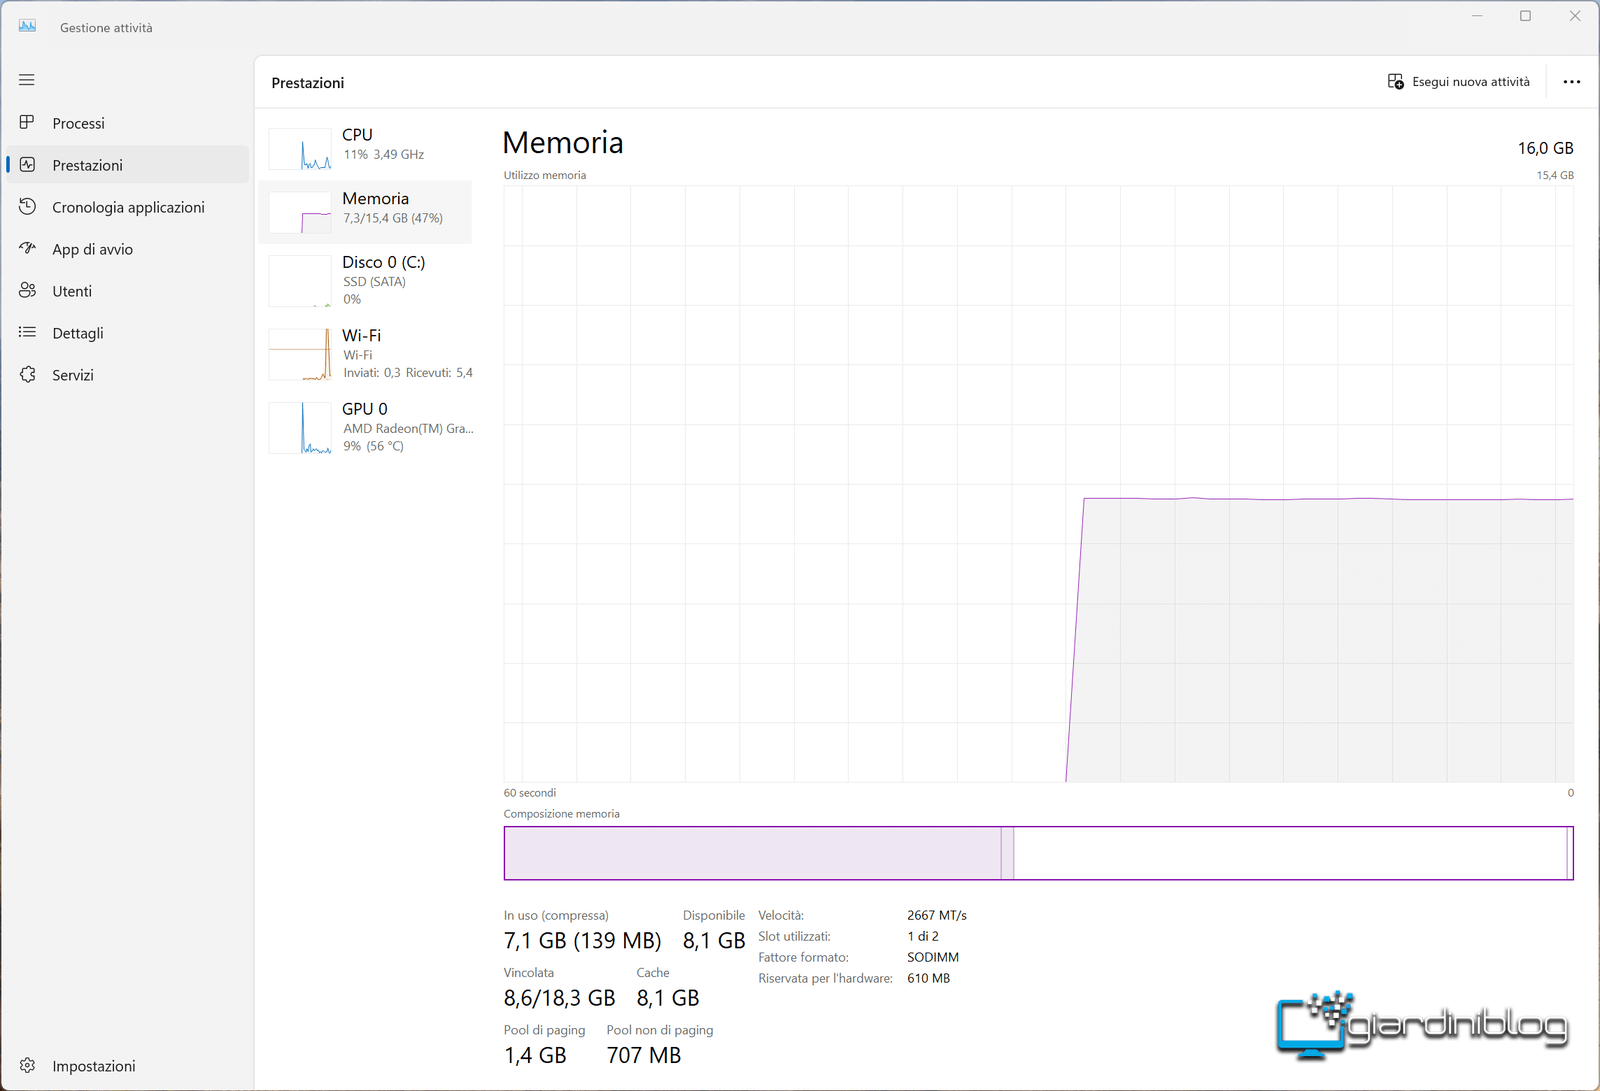Click the Memoria 7,3/15,4 GB (47%) text
Screen dimensions: 1600x1091
pyautogui.click(x=393, y=218)
